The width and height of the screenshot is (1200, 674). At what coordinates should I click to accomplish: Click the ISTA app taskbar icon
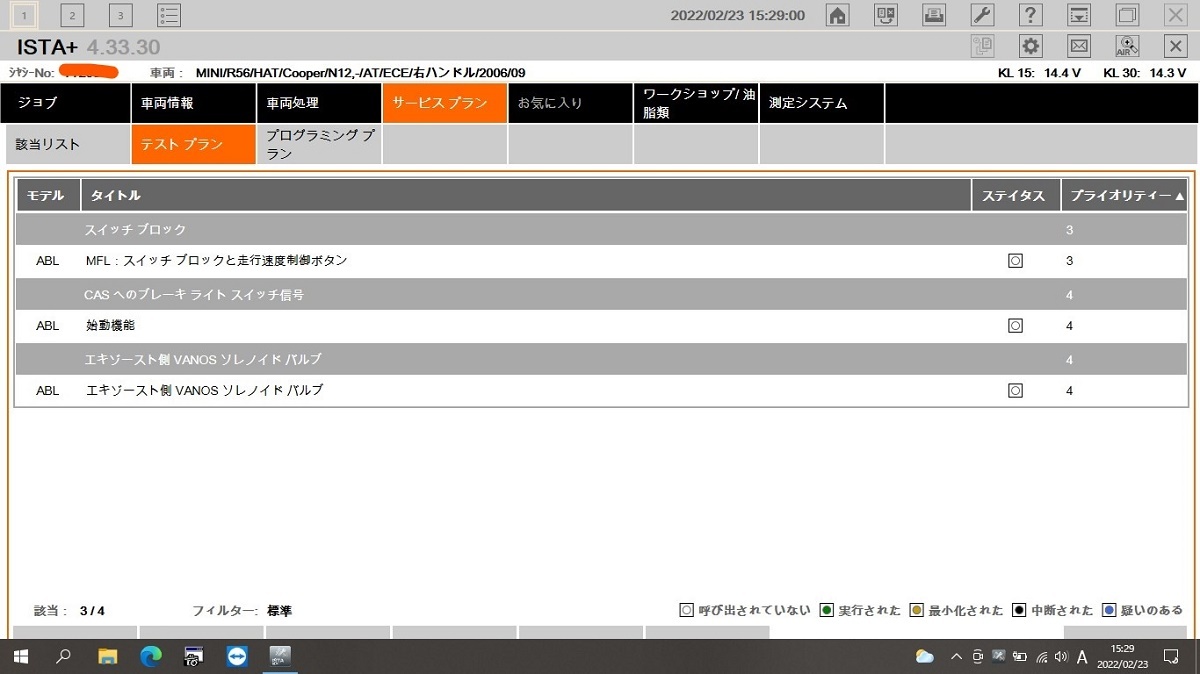[x=280, y=657]
